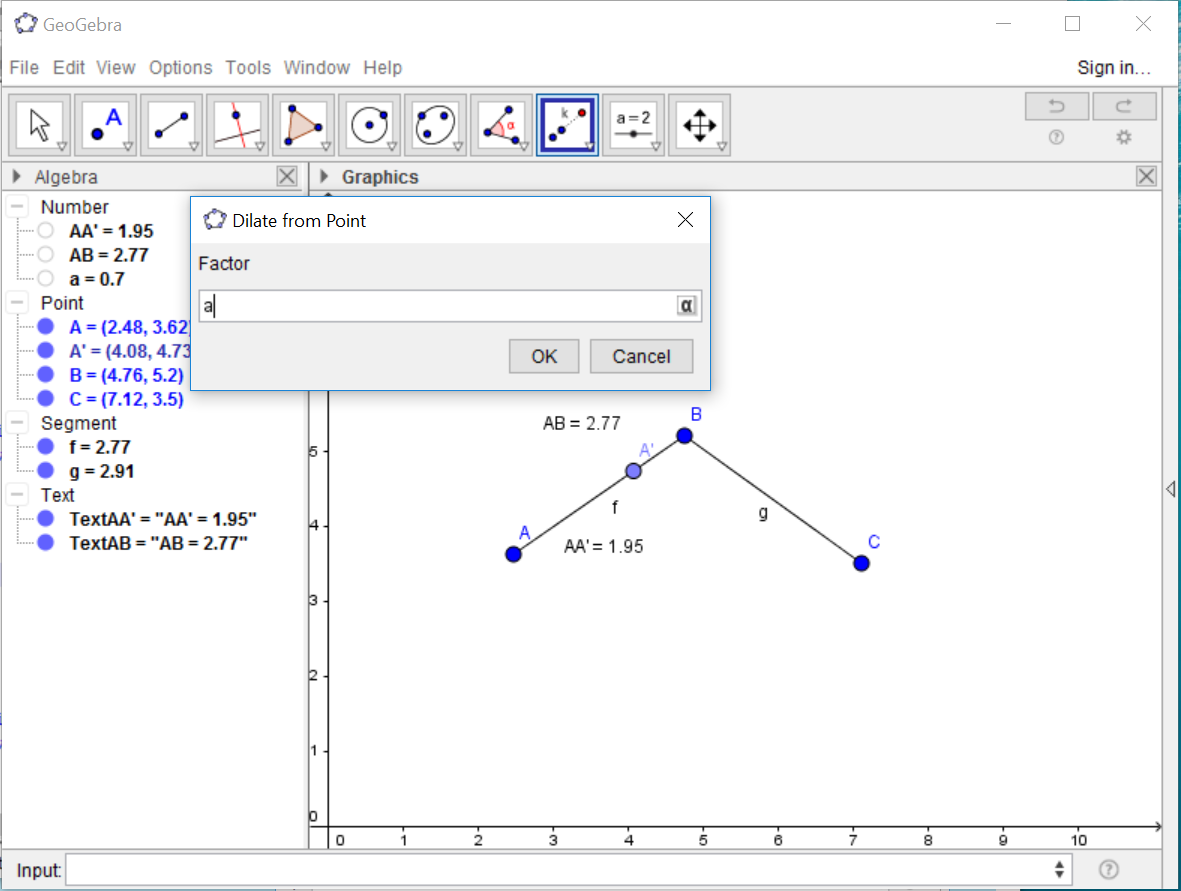1181x891 pixels.
Task: Activate Circle with Center tool
Action: [x=370, y=125]
